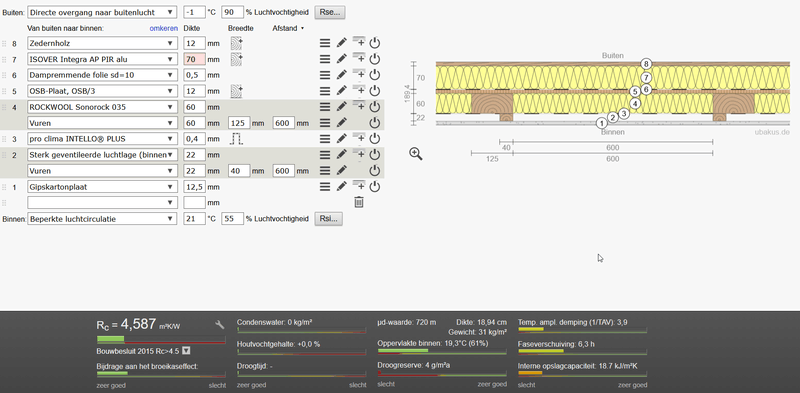Screen dimensions: 800x393
Task: Edit the Gipskartonplaat layer
Action: coord(342,187)
